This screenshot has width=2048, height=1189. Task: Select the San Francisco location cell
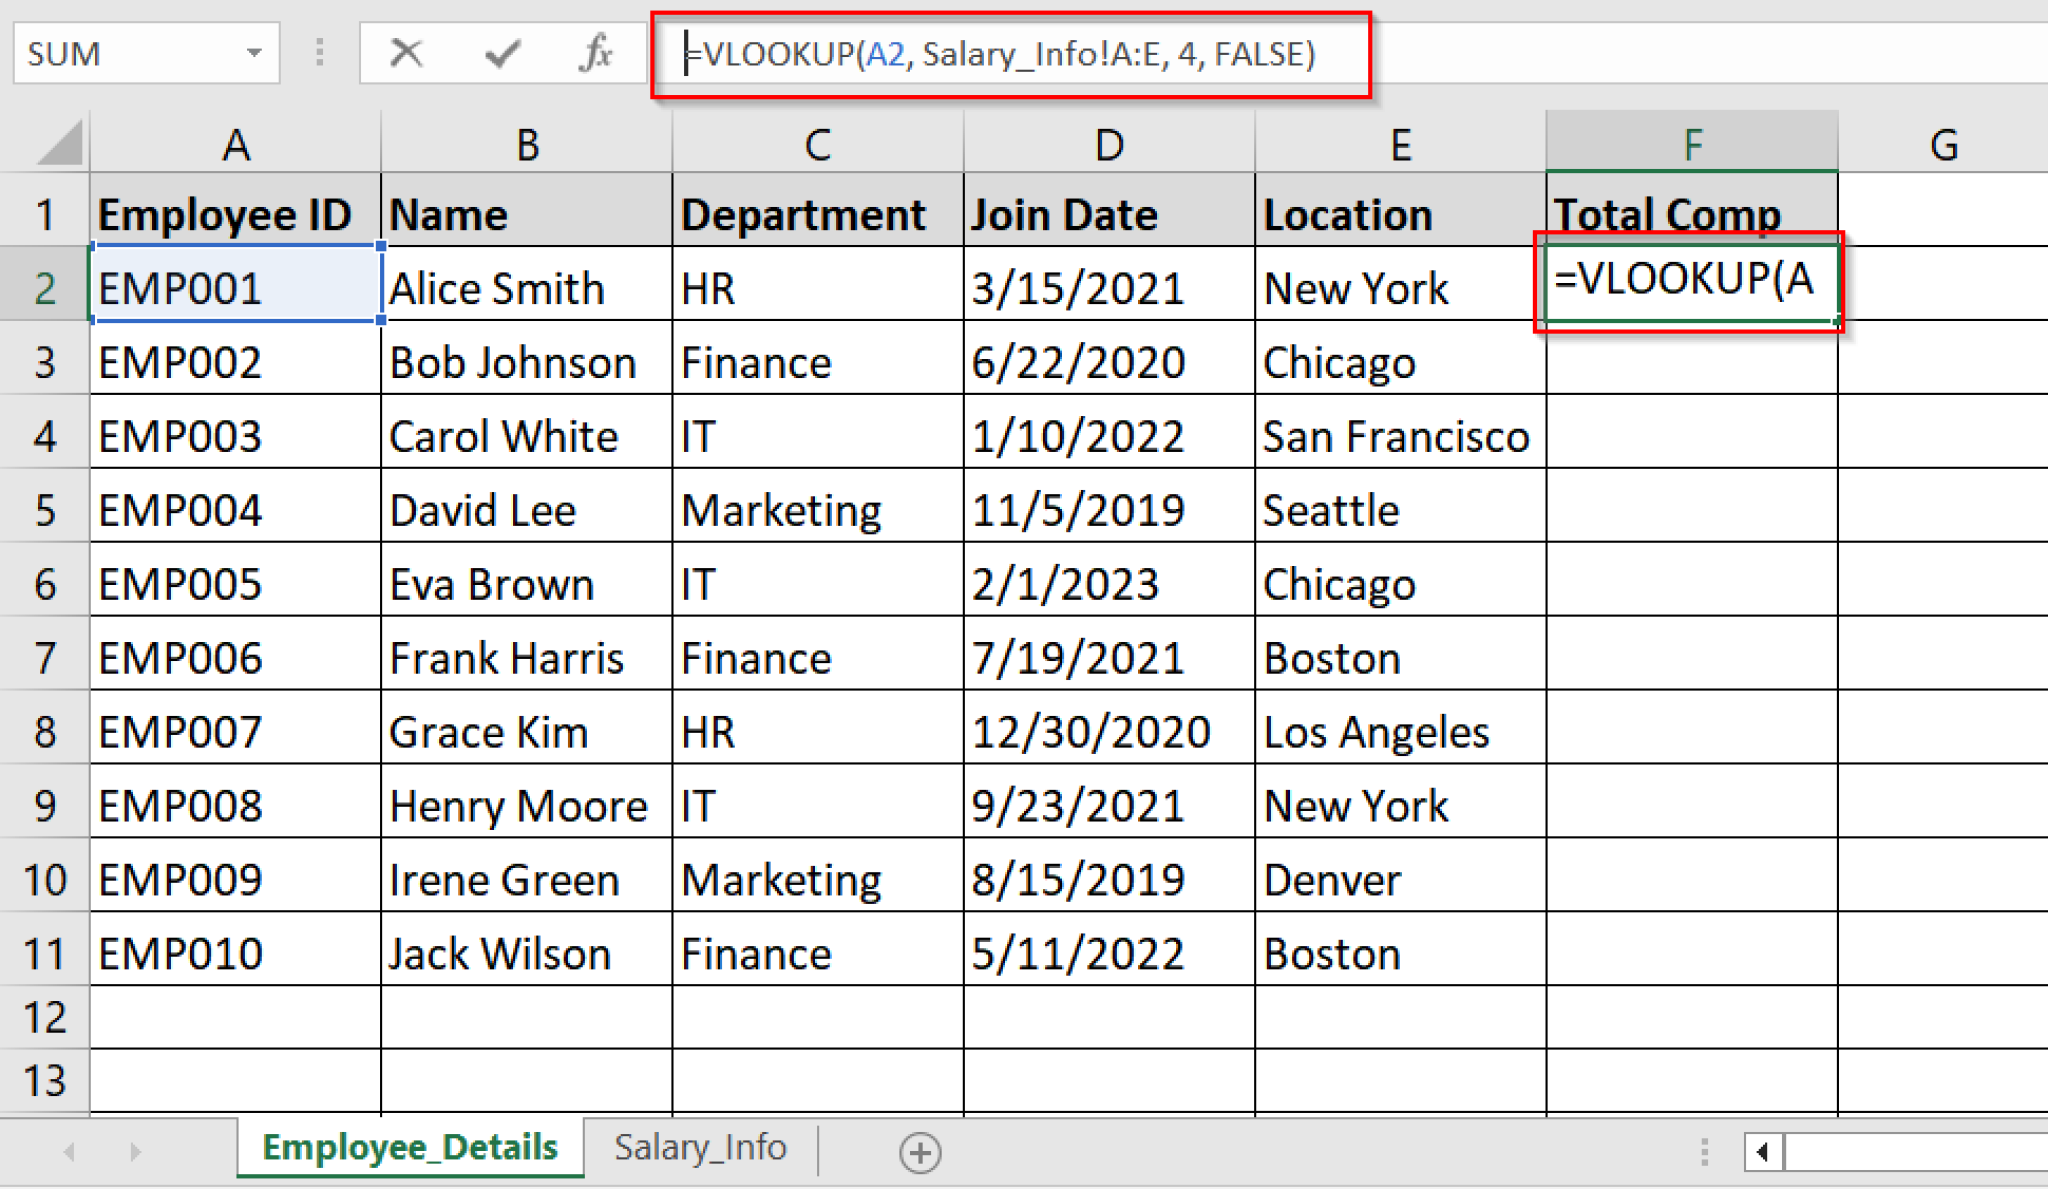point(1396,435)
